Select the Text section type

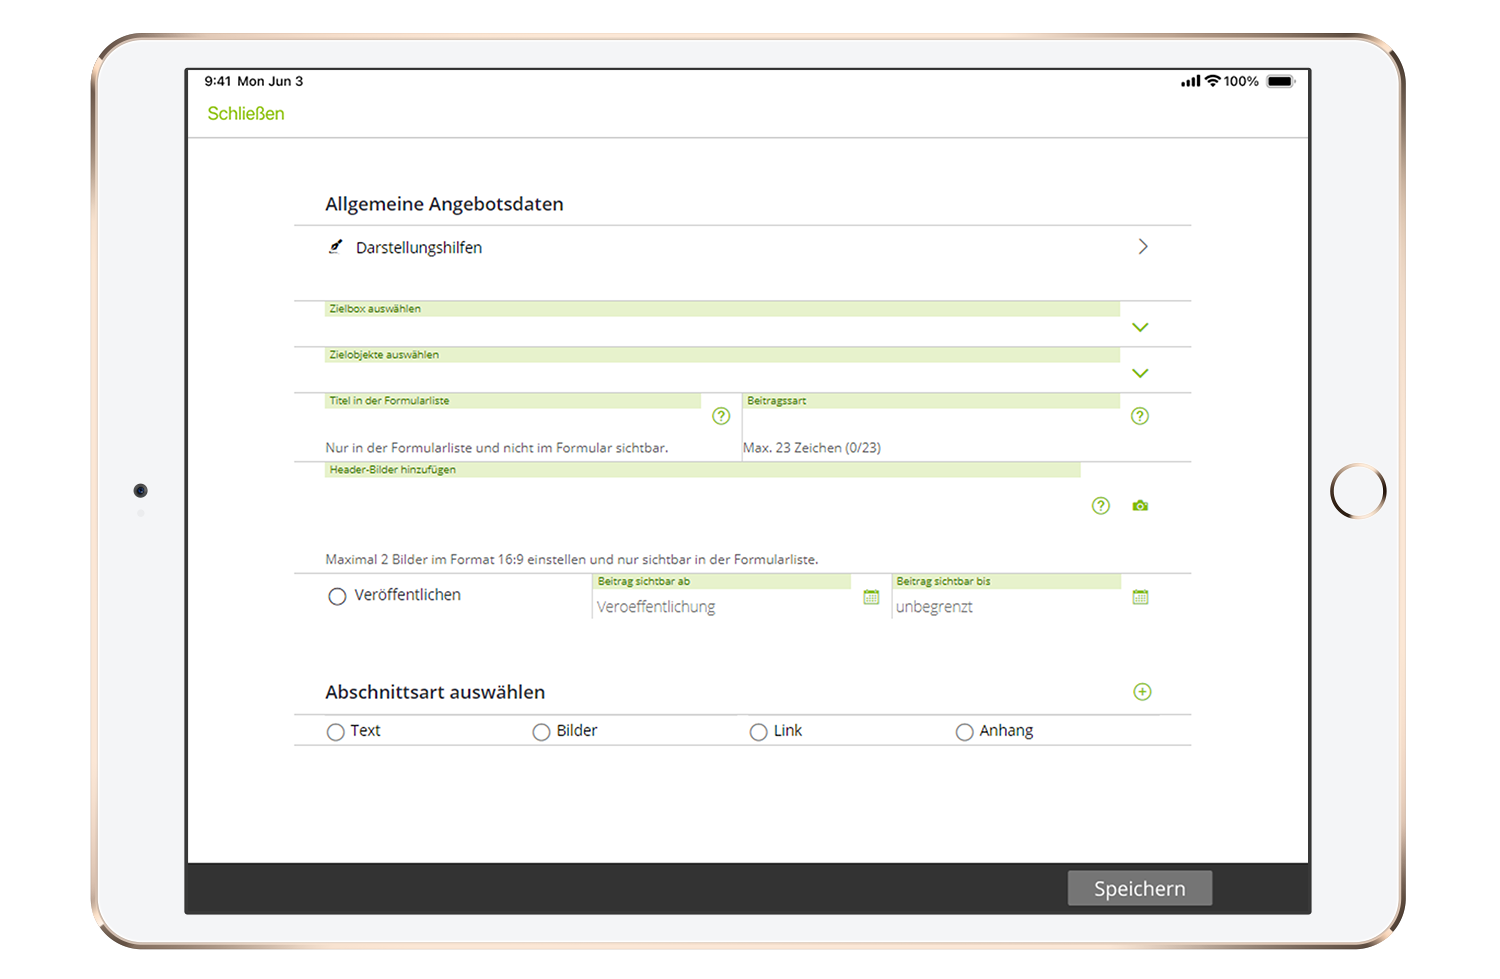[x=336, y=732]
